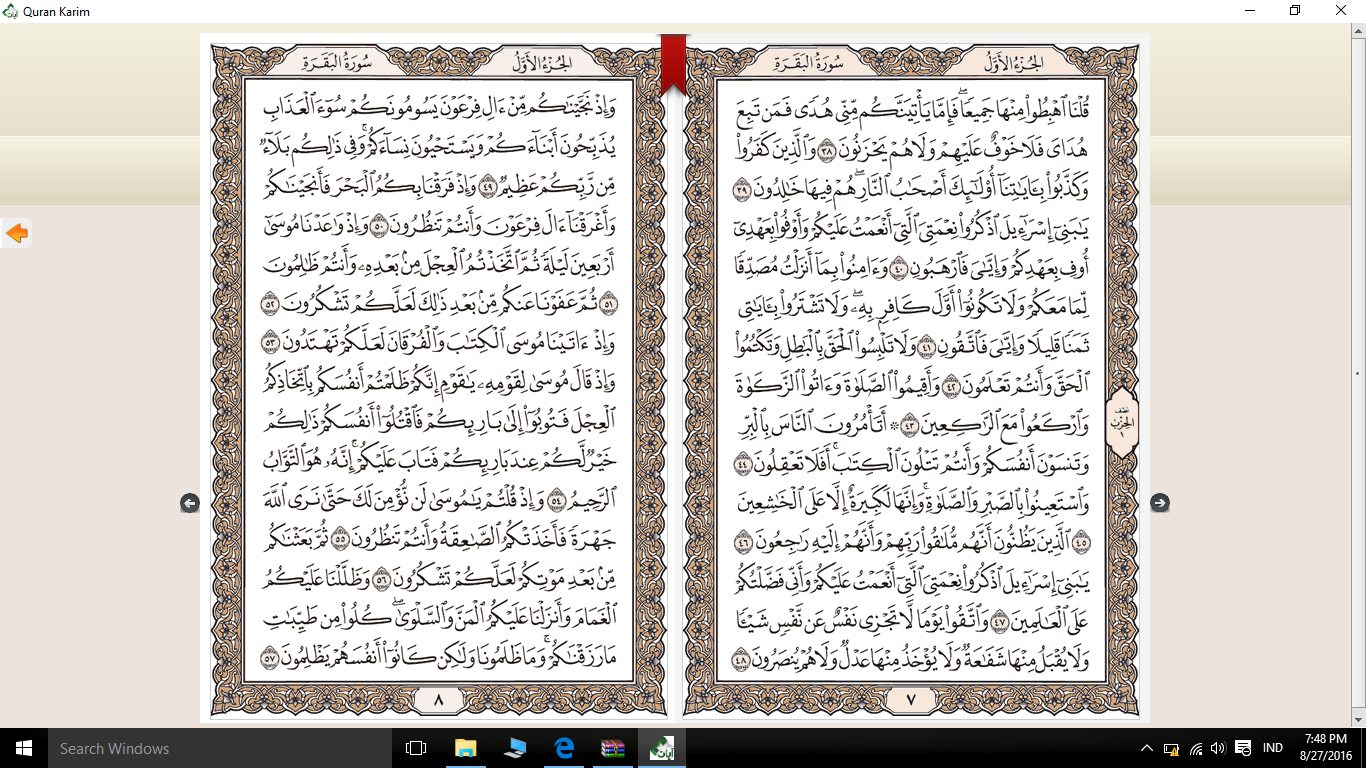Click the computer icon next to File Explorer
Screen dimensions: 1366x768
pyautogui.click(x=514, y=748)
